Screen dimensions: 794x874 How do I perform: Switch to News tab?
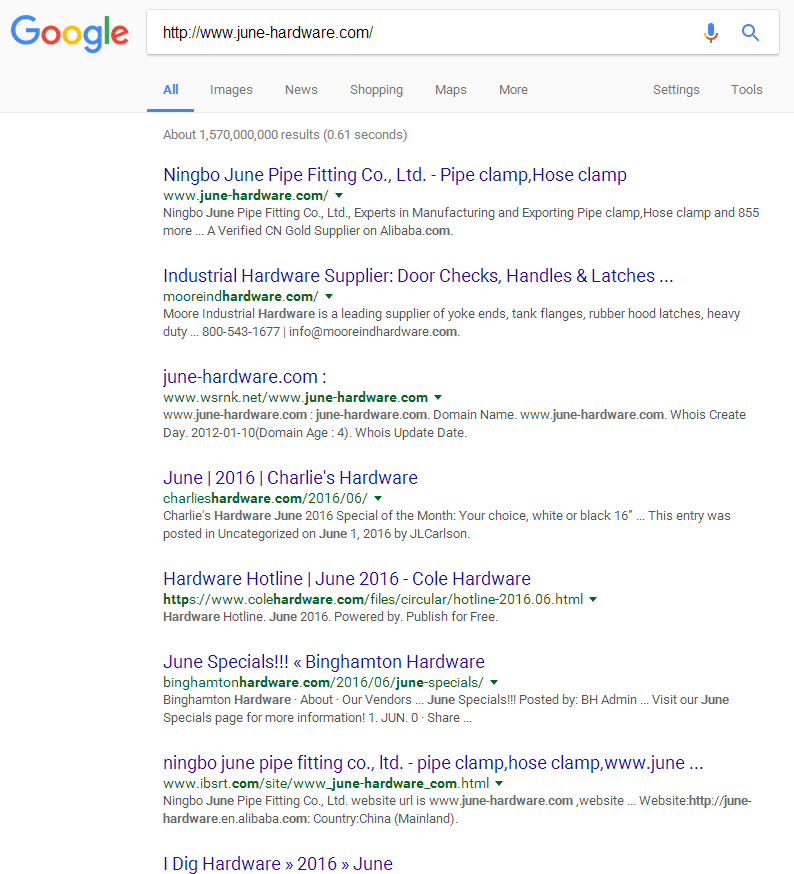click(x=301, y=90)
